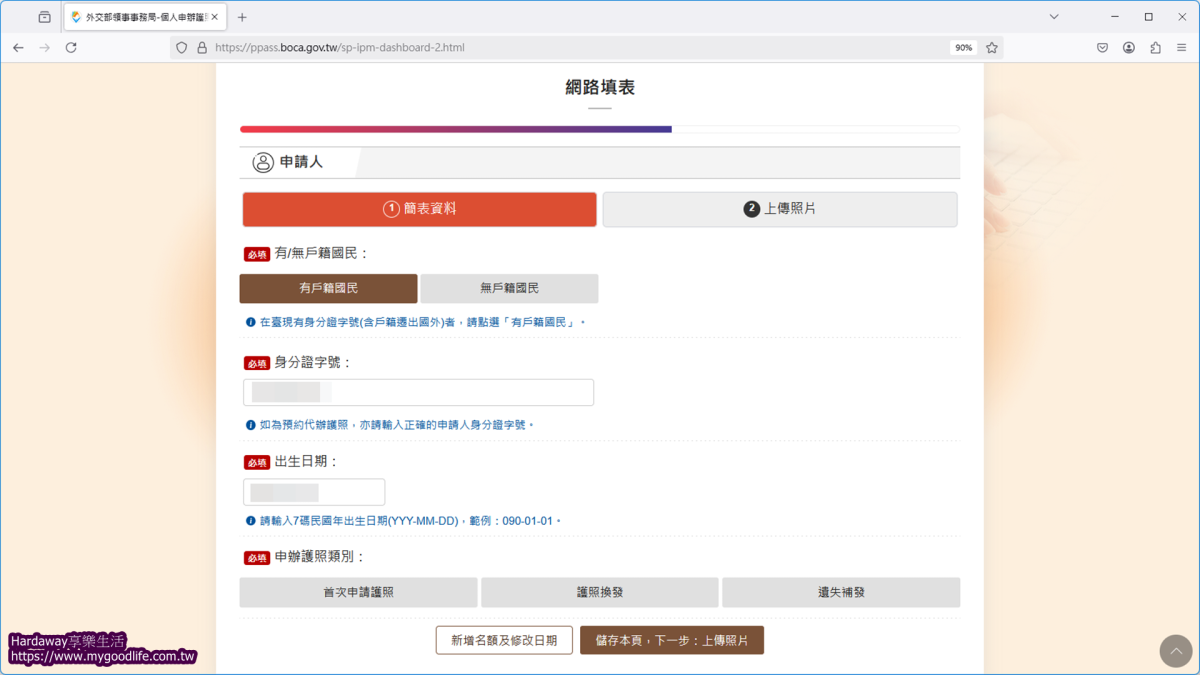Viewport: 1200px width, 675px height.
Task: Open the browser application menu
Action: (1181, 47)
